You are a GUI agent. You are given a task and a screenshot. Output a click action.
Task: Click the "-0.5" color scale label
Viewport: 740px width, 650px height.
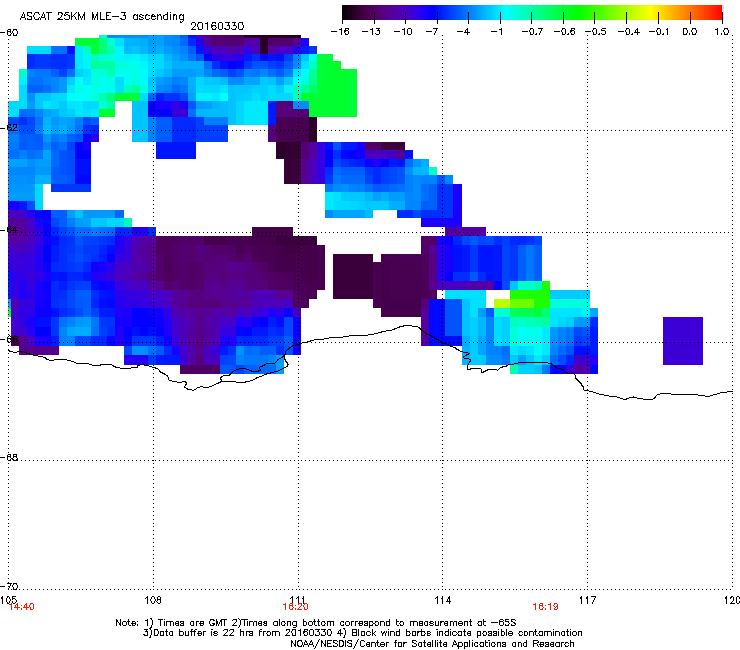596,32
